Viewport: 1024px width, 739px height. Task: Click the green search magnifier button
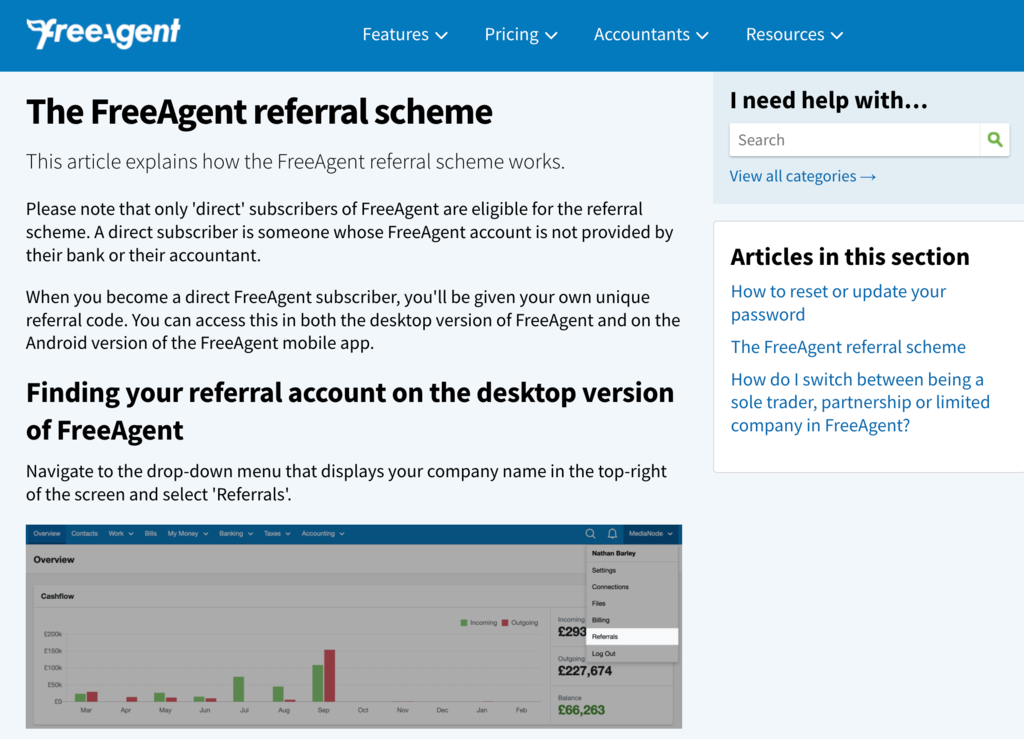[994, 139]
